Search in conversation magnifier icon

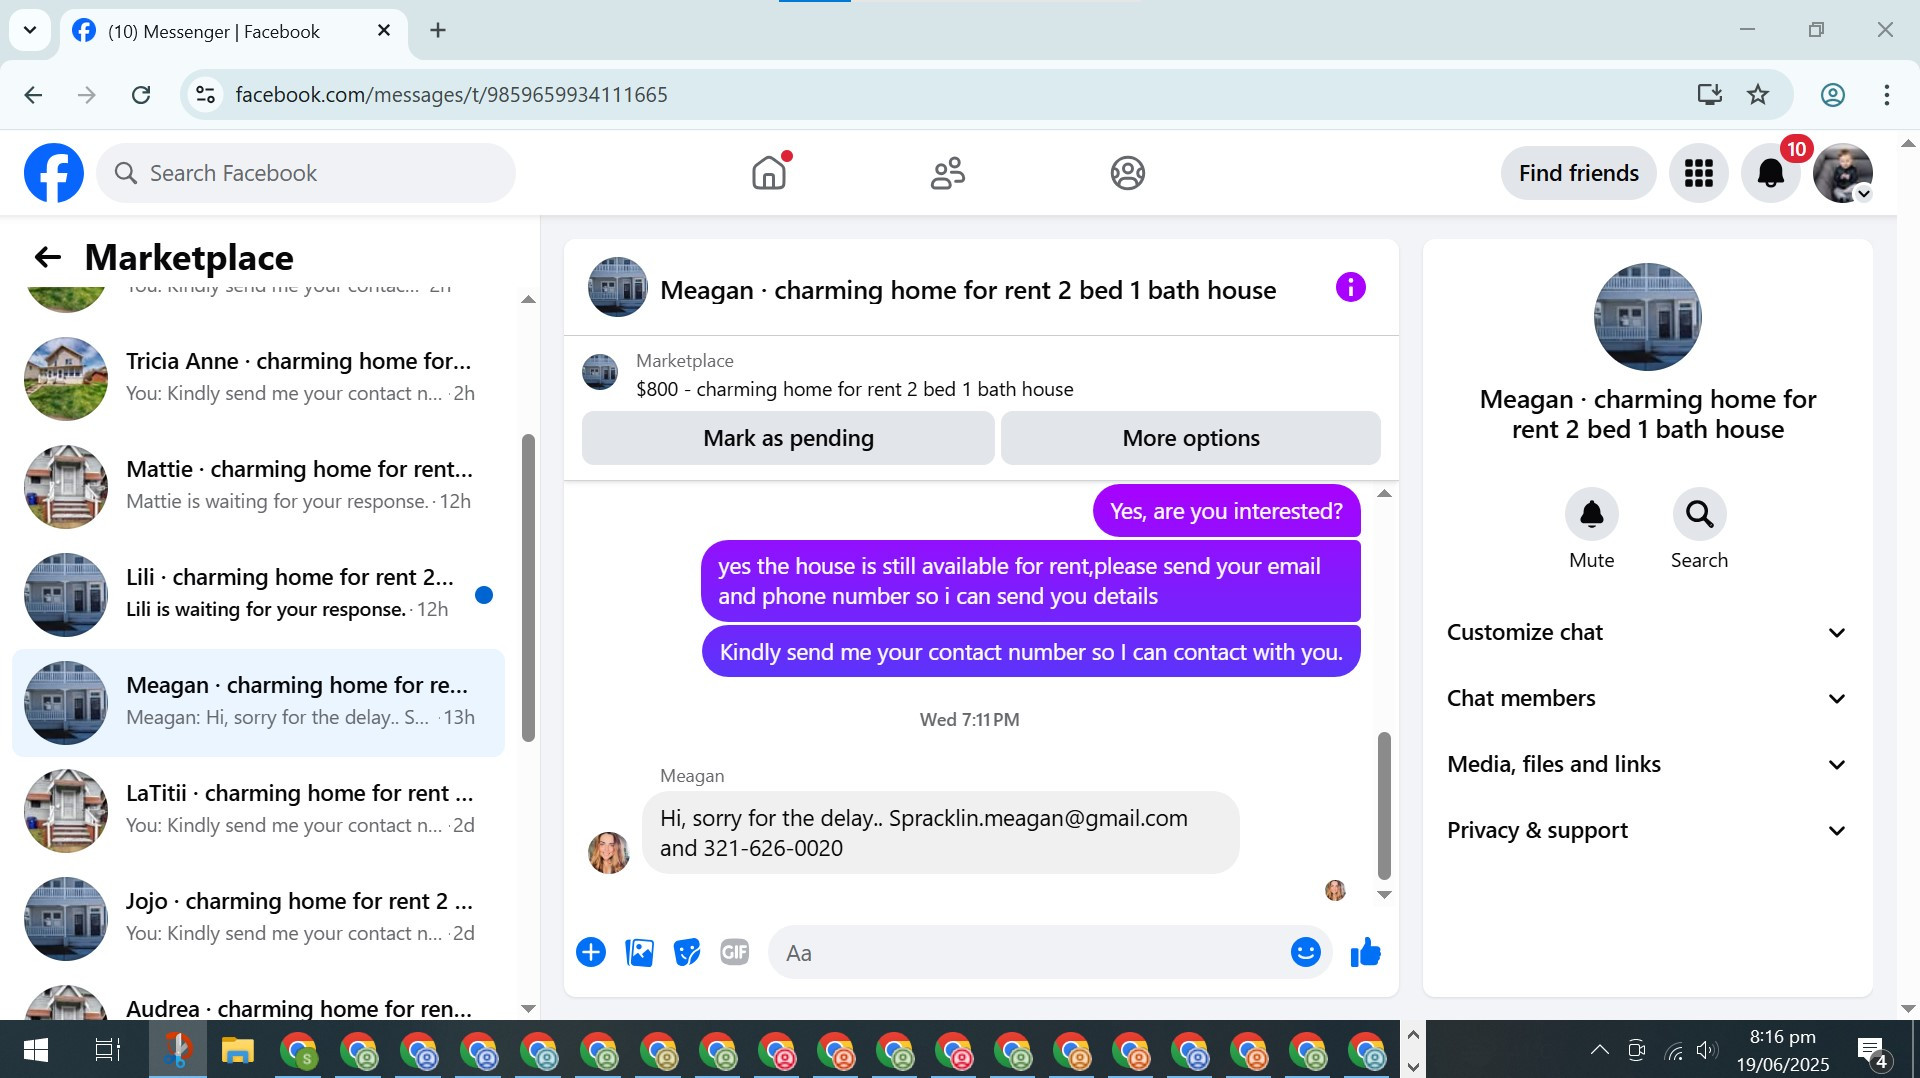pyautogui.click(x=1699, y=514)
